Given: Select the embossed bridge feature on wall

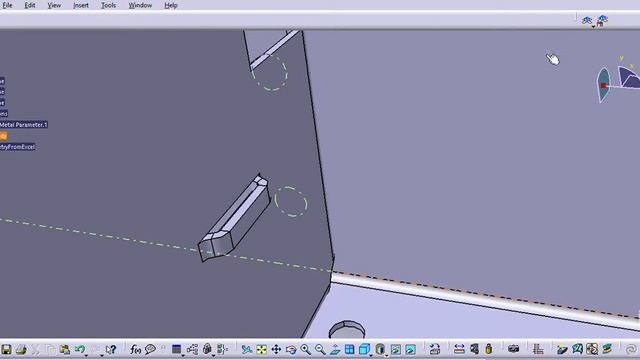Looking at the screenshot, I should point(234,218).
